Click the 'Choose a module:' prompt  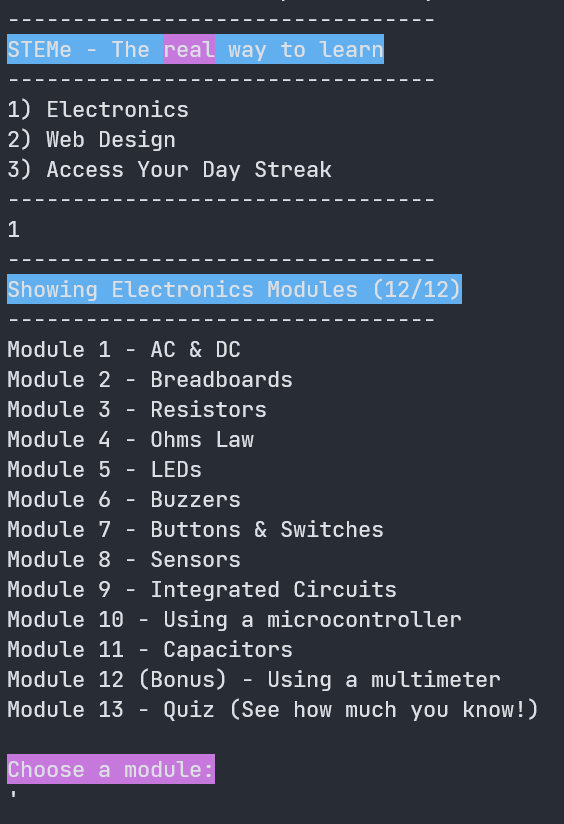point(111,769)
